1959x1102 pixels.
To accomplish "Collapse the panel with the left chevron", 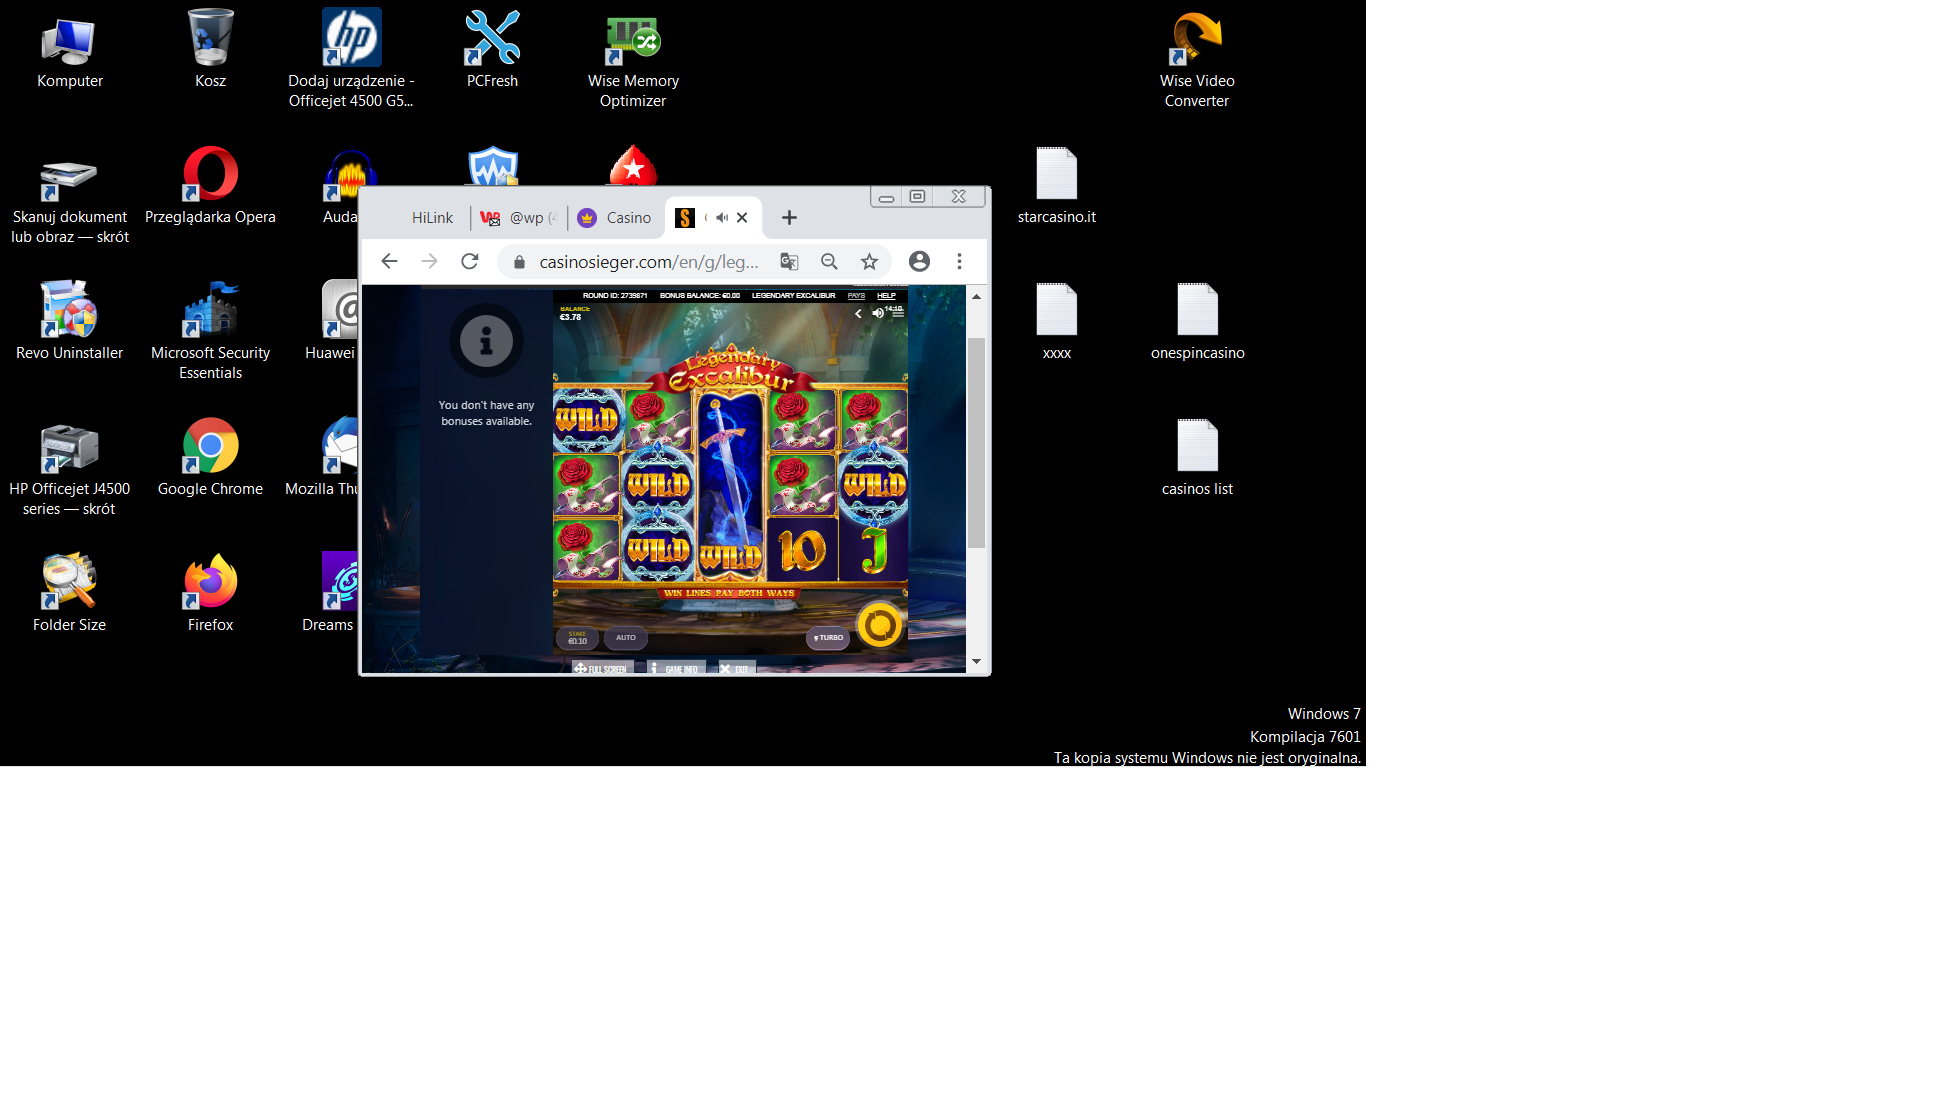I will [x=858, y=314].
